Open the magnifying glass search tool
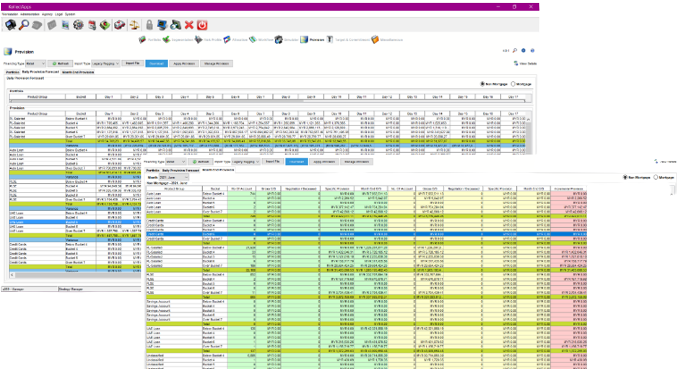The width and height of the screenshot is (677, 369). tap(24, 25)
